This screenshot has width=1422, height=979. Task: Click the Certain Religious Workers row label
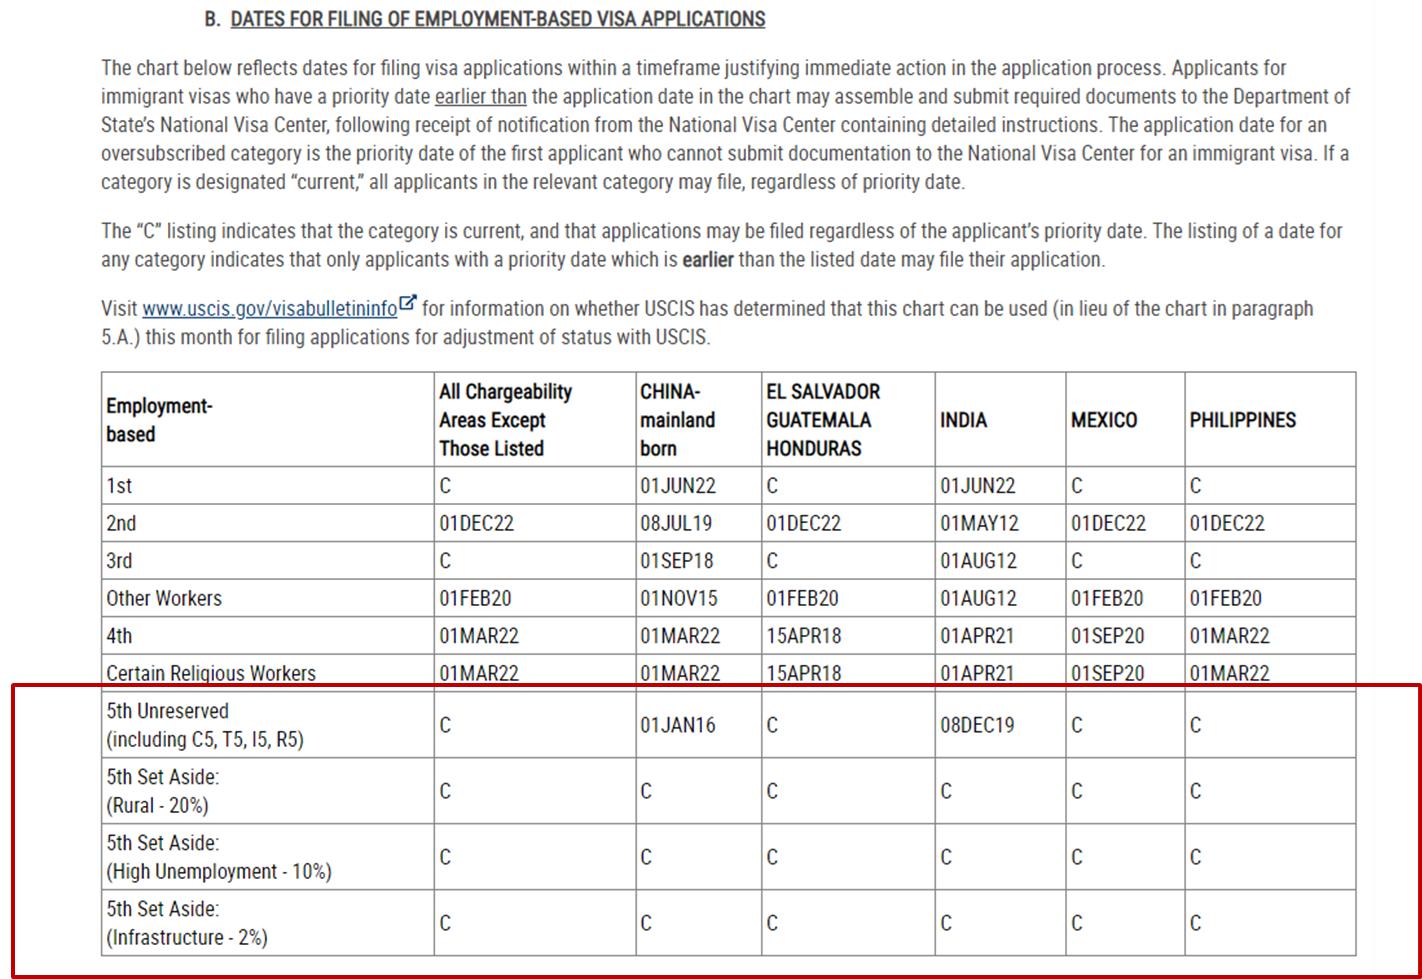[210, 673]
